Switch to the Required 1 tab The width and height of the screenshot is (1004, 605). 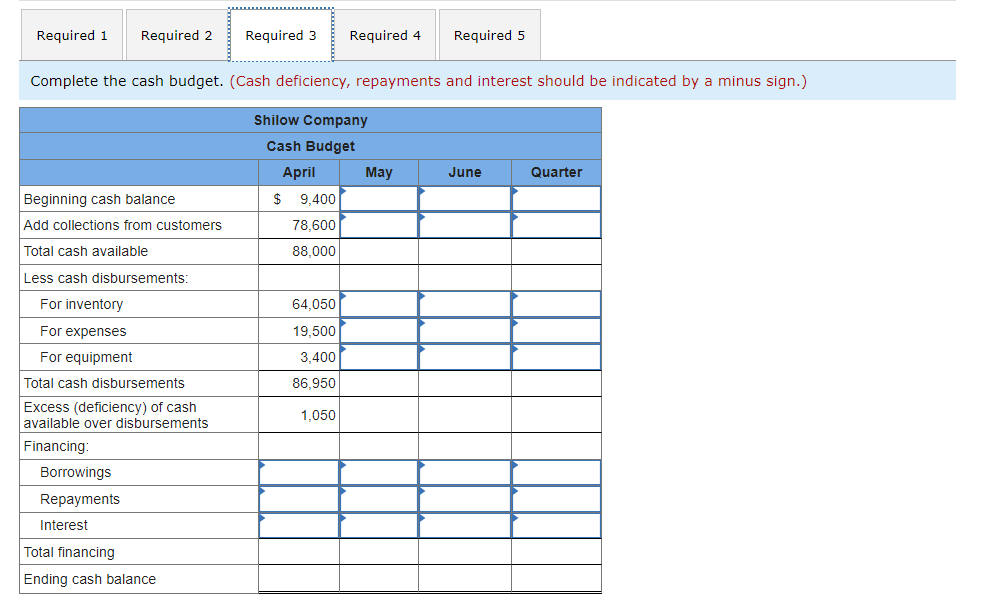(71, 34)
